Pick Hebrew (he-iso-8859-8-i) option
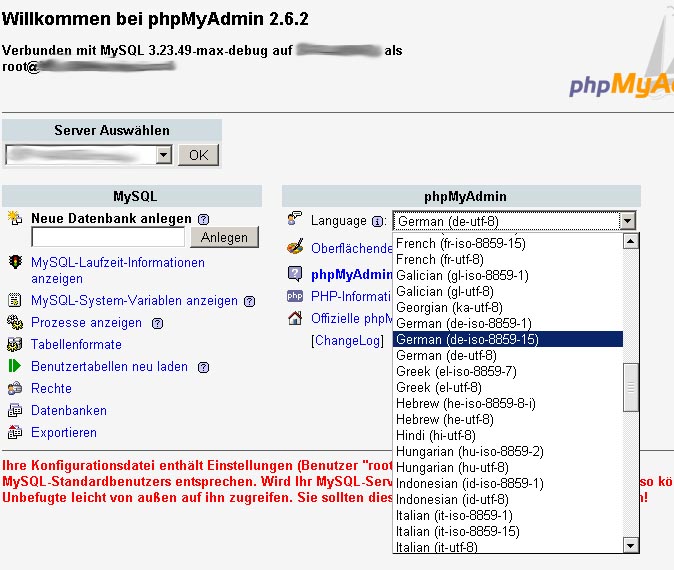Screen dimensions: 674x570 [x=508, y=403]
